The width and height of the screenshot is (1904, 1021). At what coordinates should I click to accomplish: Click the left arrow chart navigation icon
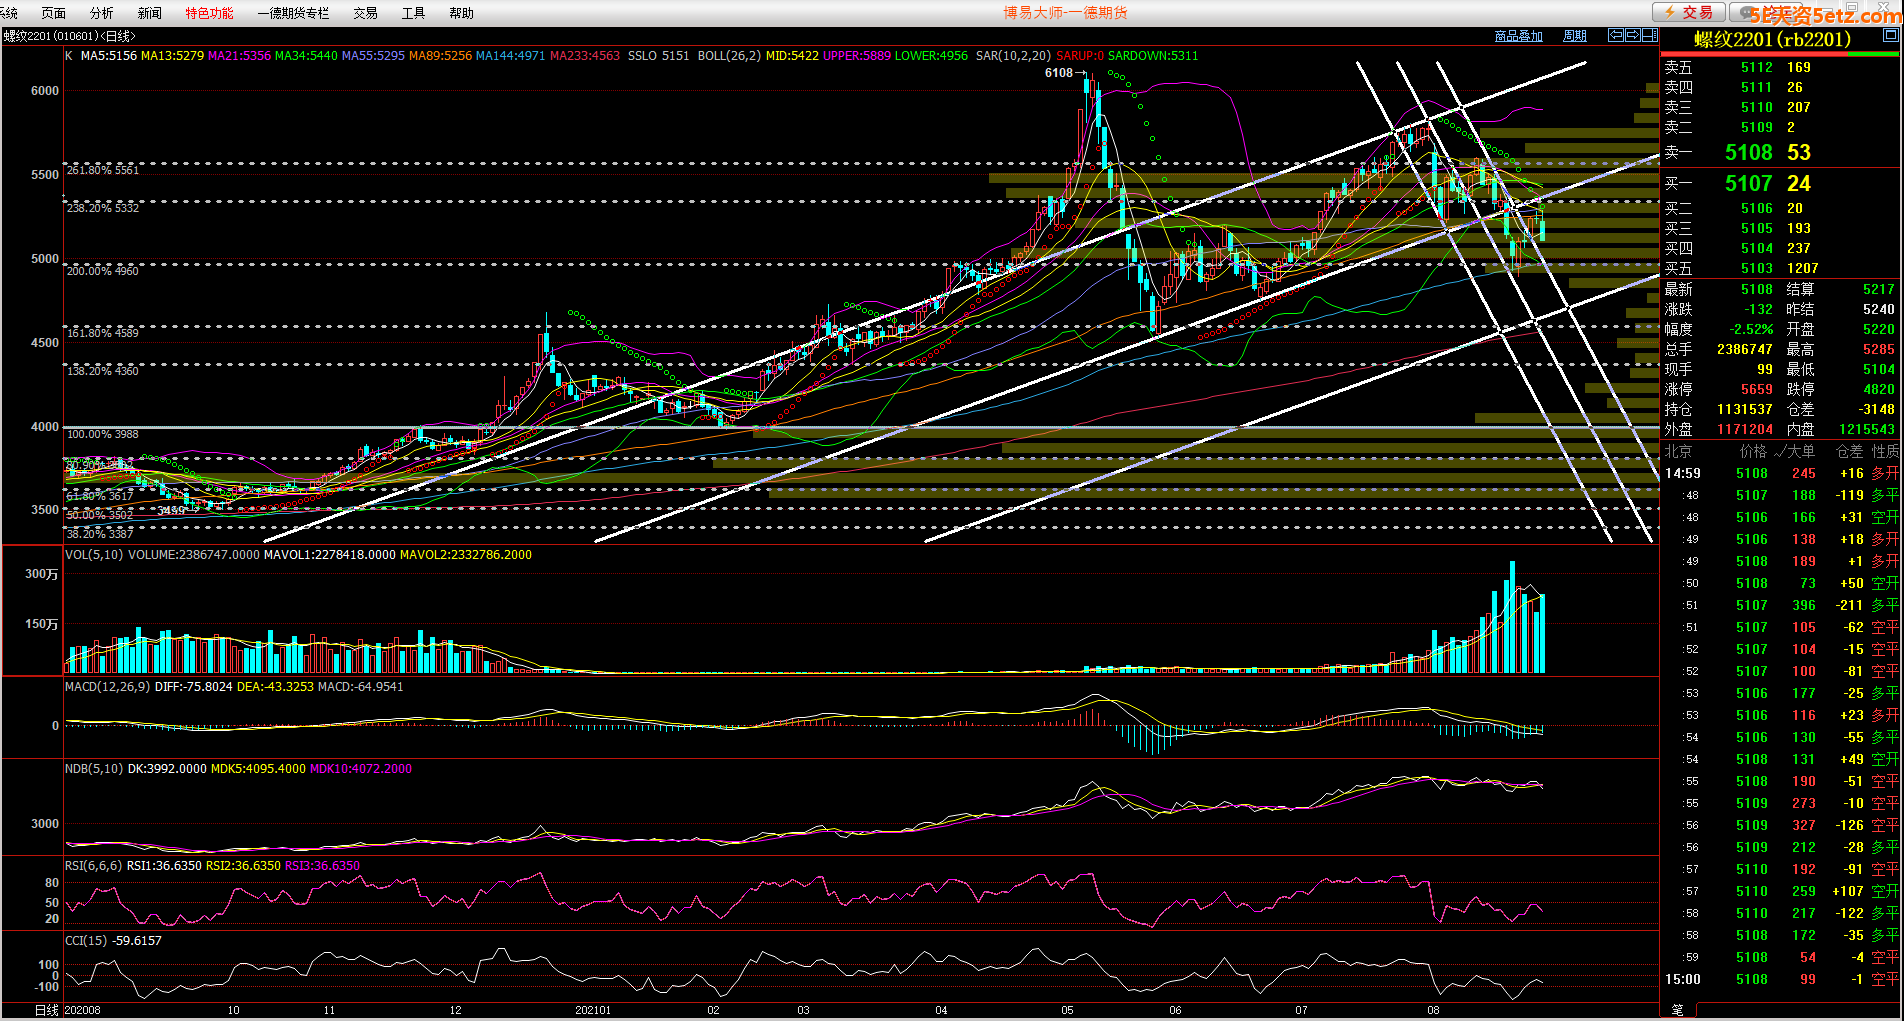(x=1615, y=35)
